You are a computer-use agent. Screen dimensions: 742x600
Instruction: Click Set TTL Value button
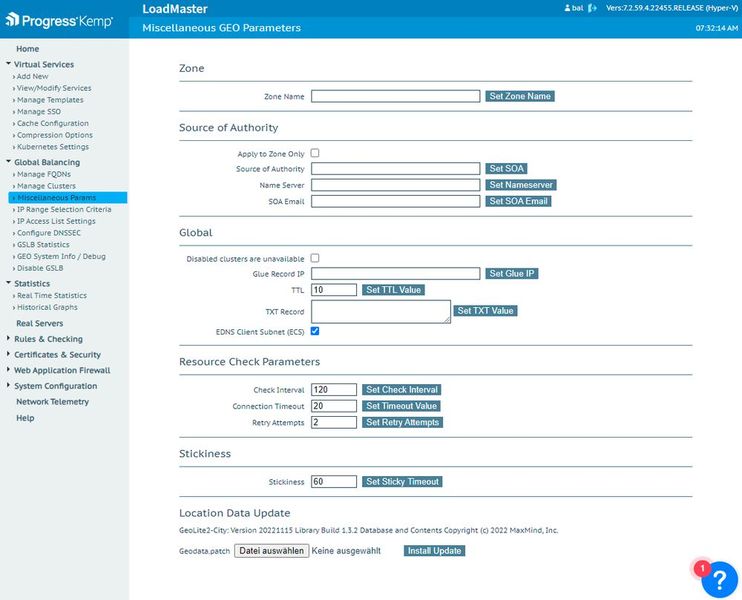(393, 290)
